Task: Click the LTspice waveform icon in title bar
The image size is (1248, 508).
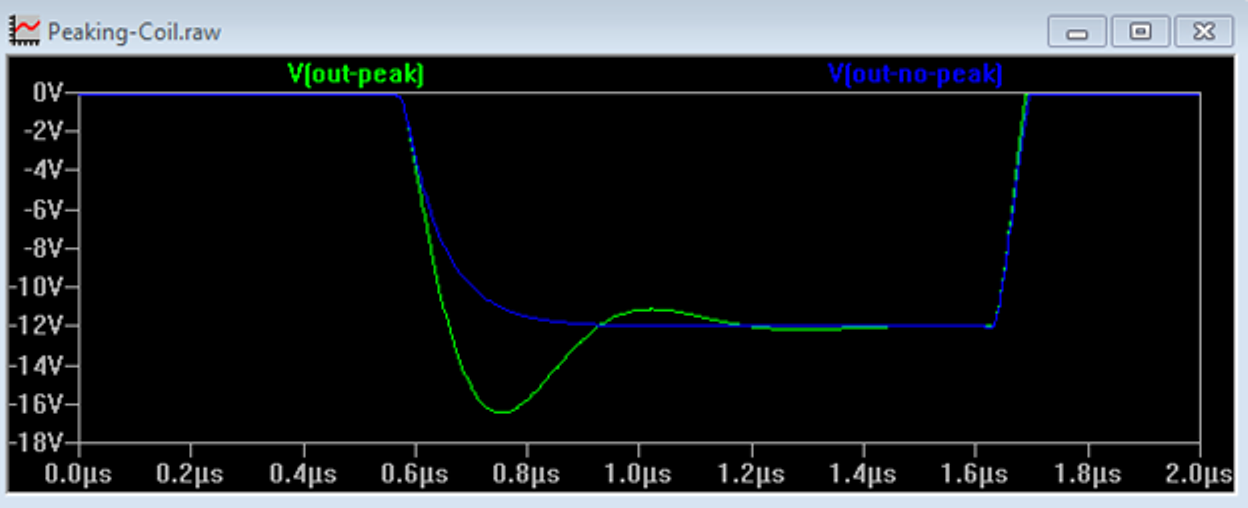Action: (25, 31)
